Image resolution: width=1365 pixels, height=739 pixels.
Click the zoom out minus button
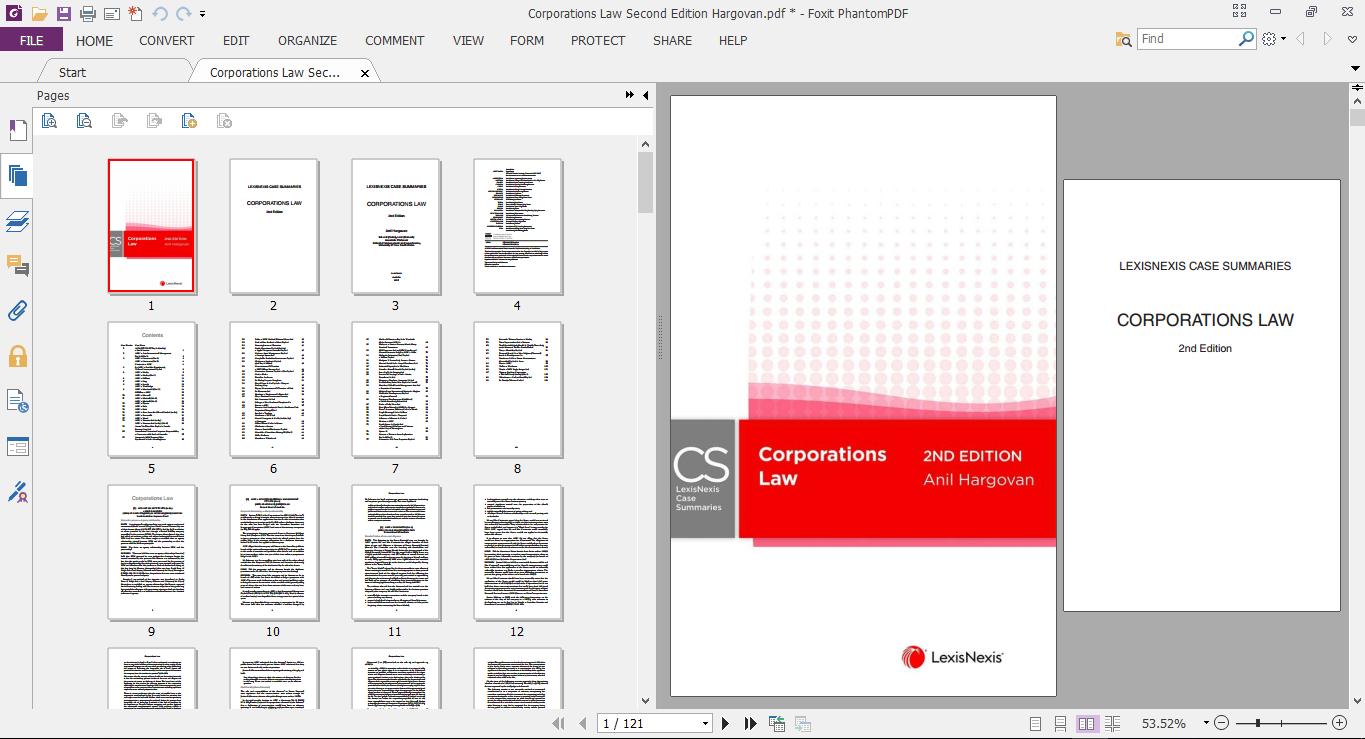tap(1223, 723)
